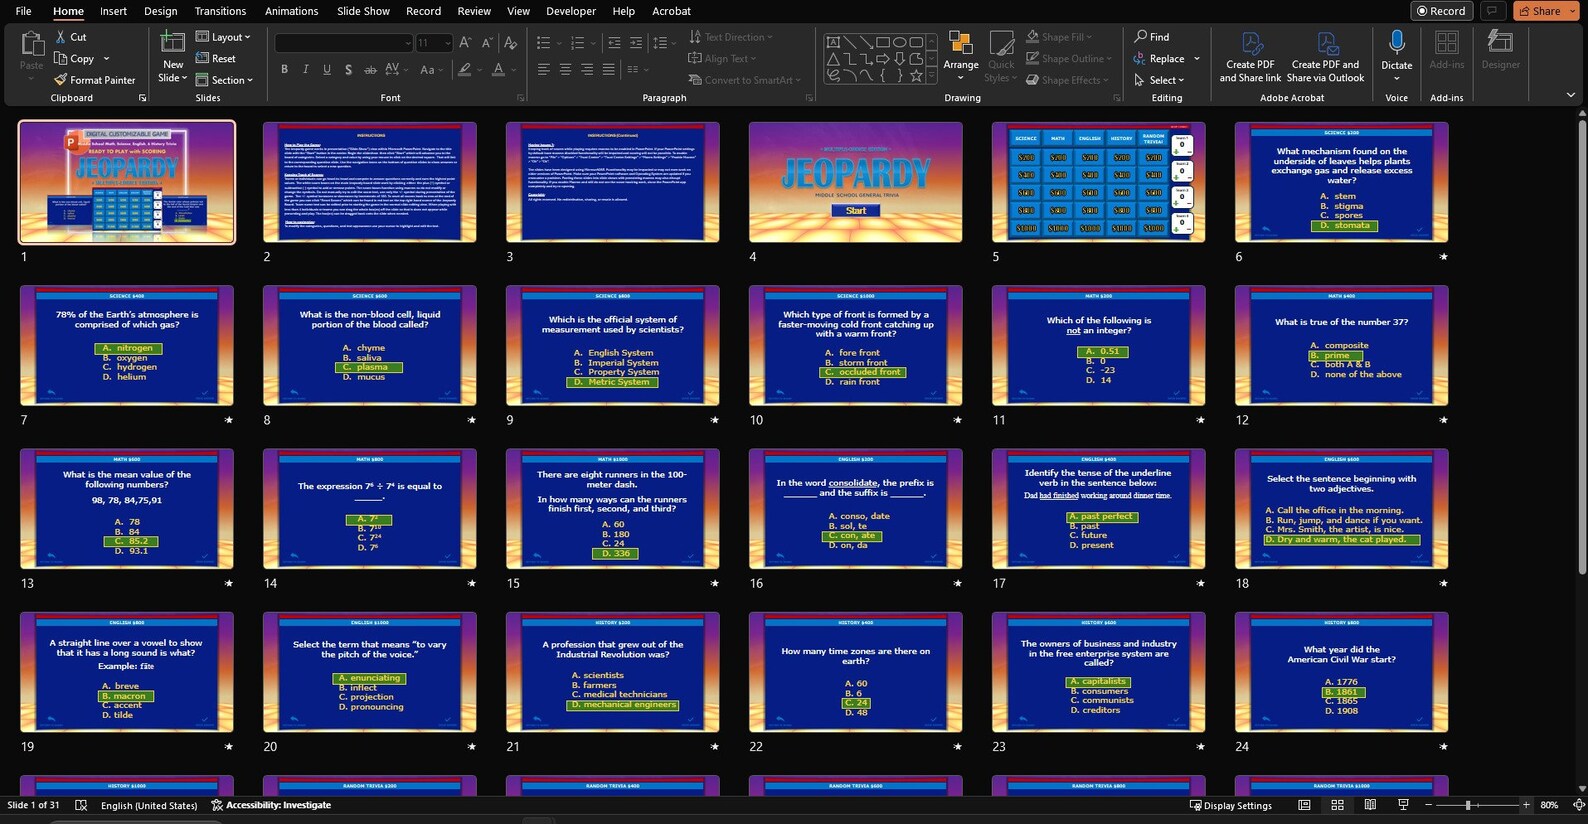Start Slide Show from status bar icon
The height and width of the screenshot is (824, 1588).
[x=1403, y=805]
